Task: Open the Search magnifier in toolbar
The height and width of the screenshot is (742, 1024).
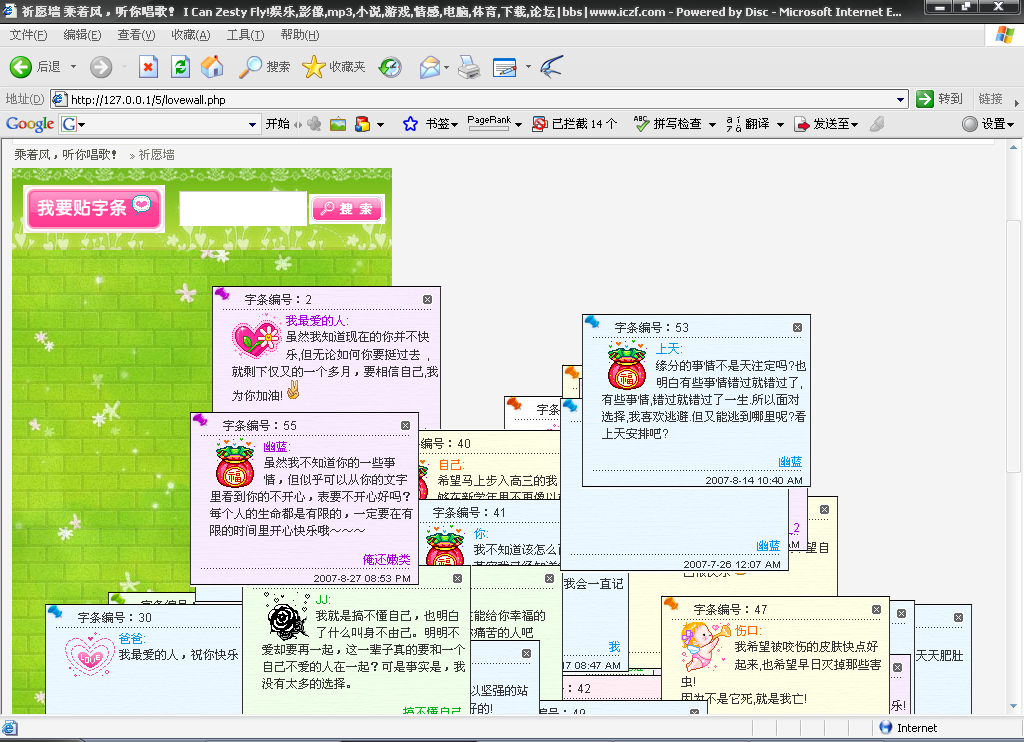Action: point(249,67)
